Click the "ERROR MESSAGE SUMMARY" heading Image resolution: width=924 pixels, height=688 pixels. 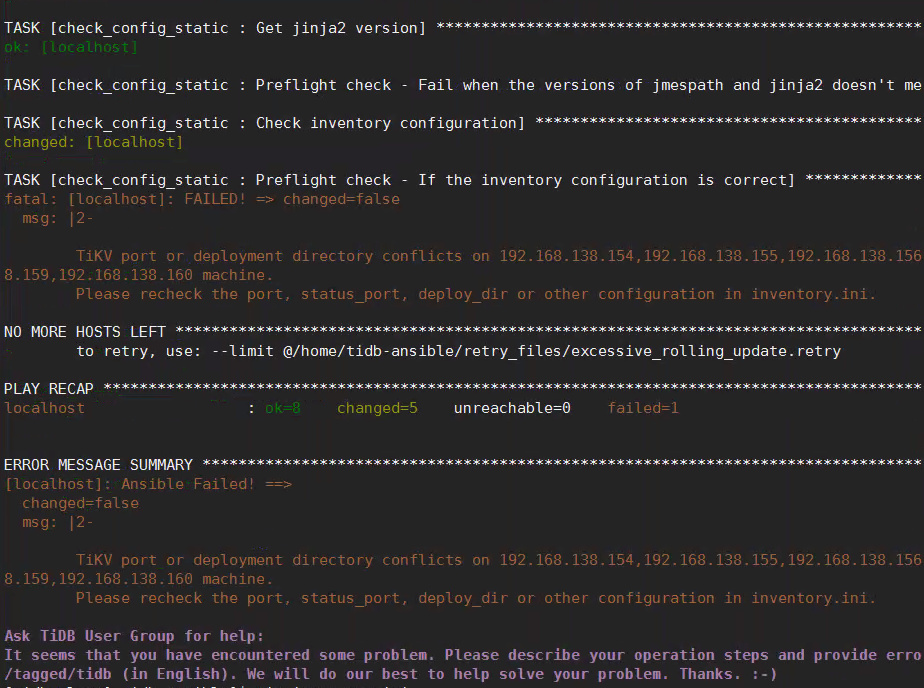[98, 465]
